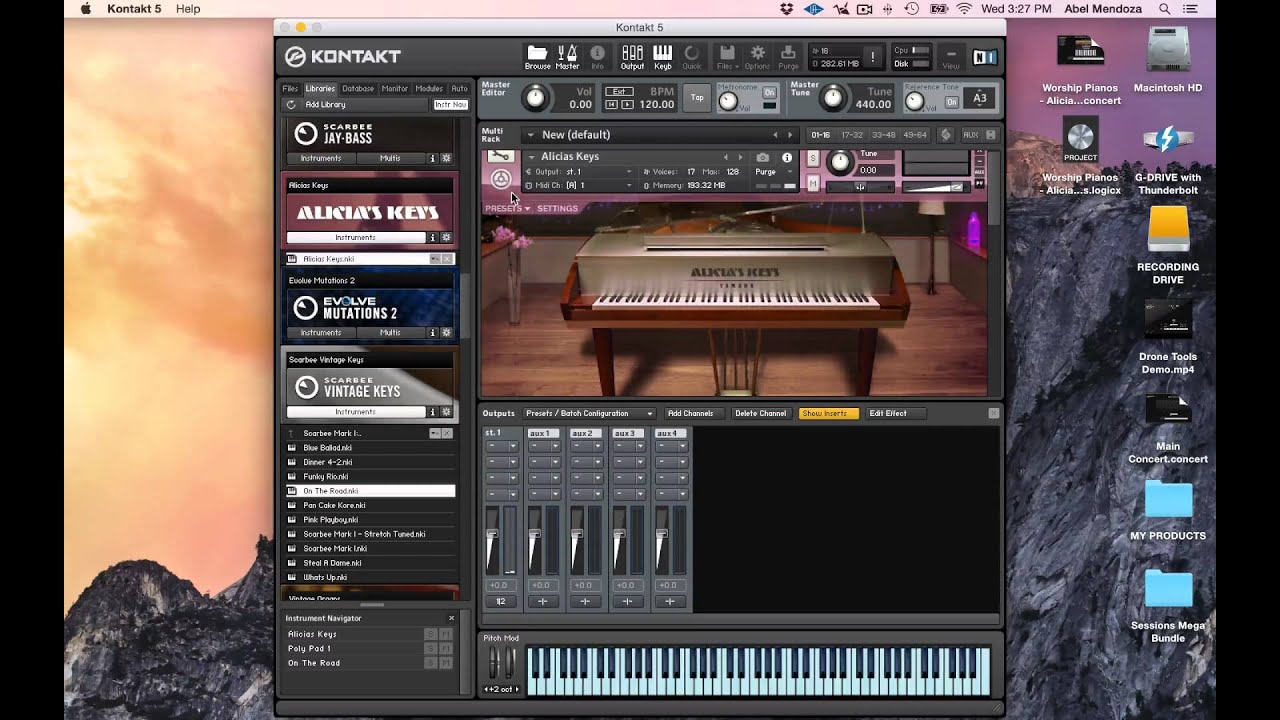Screen dimensions: 1280x720
Task: Switch to the Database tab
Action: pyautogui.click(x=358, y=88)
